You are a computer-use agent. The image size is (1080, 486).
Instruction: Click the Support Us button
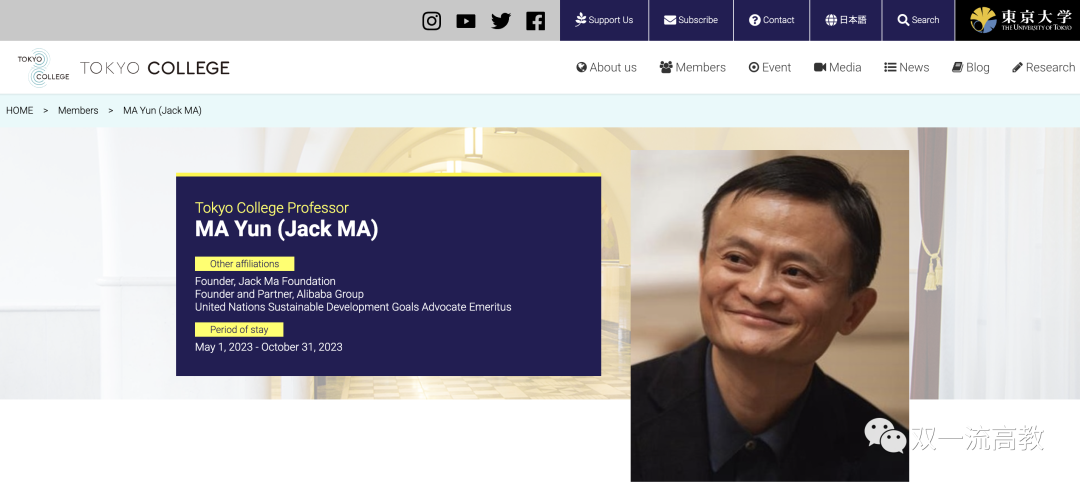pyautogui.click(x=603, y=20)
